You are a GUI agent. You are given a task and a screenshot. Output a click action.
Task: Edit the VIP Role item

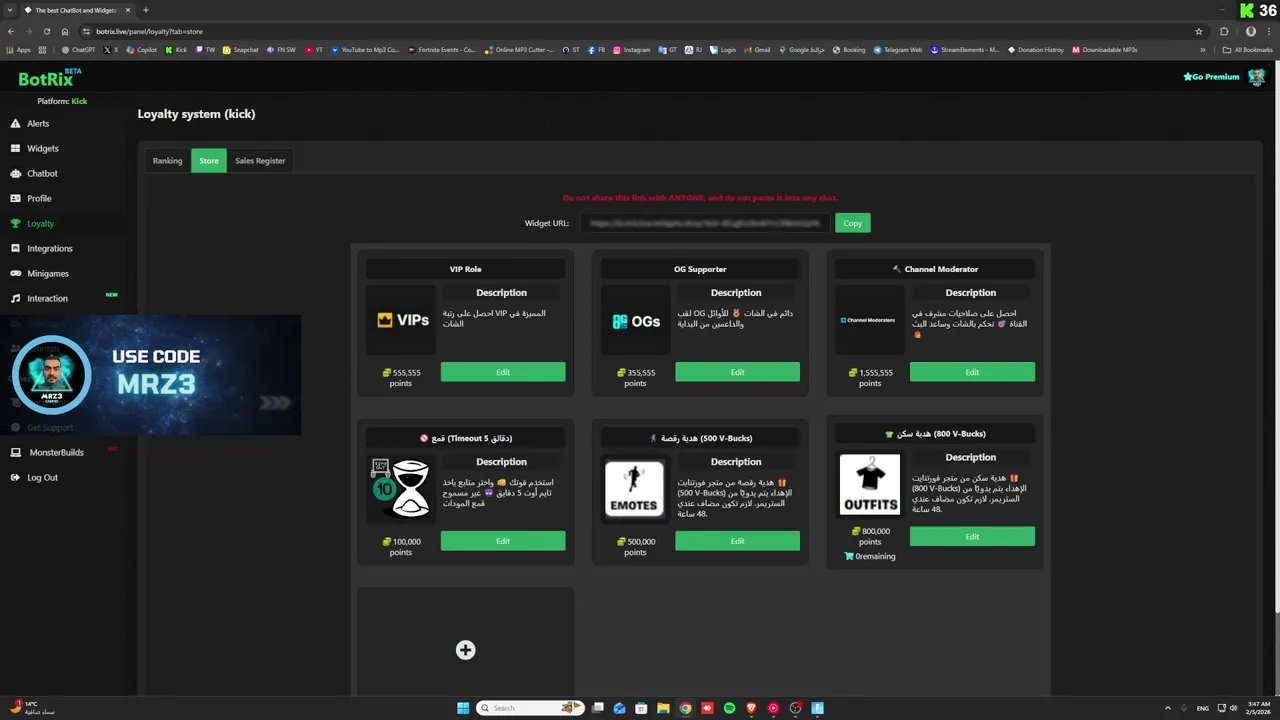click(x=503, y=372)
